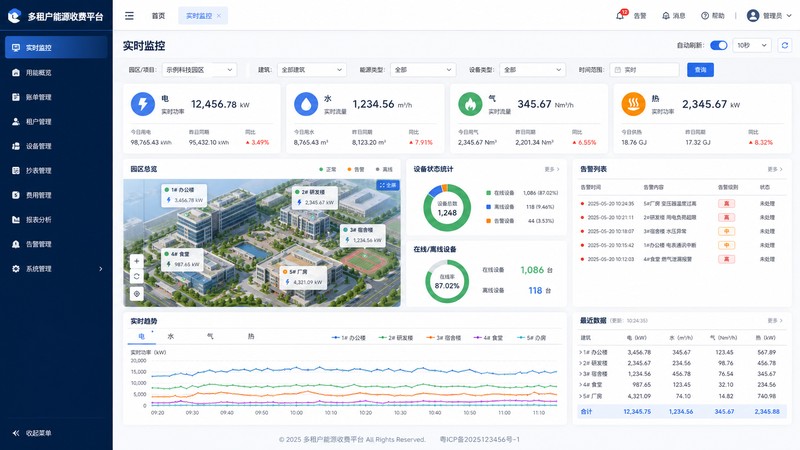Click the 时间范围 input field
Image resolution: width=800 pixels, height=450 pixels.
pyautogui.click(x=644, y=70)
